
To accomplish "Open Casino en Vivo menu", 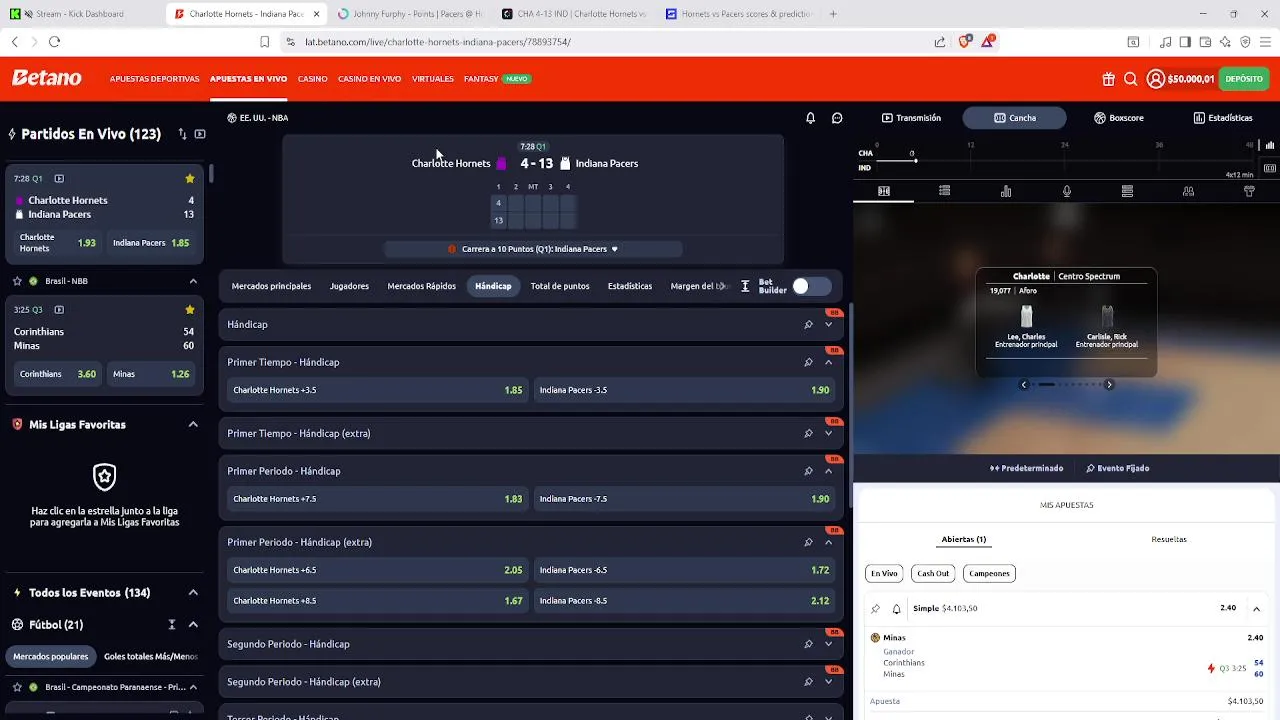I will point(369,79).
